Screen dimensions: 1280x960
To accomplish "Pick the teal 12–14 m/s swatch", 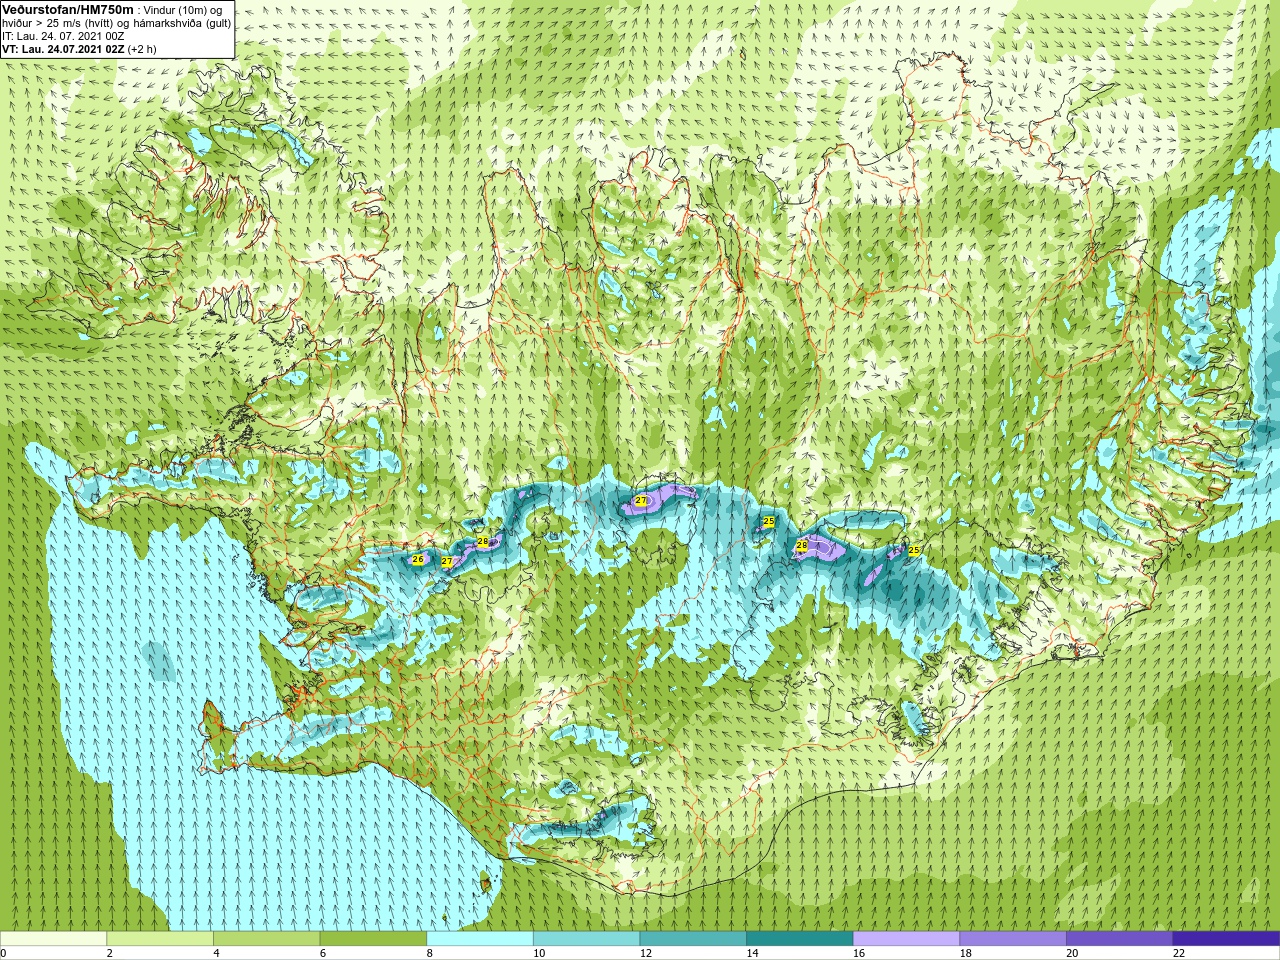I will (693, 939).
